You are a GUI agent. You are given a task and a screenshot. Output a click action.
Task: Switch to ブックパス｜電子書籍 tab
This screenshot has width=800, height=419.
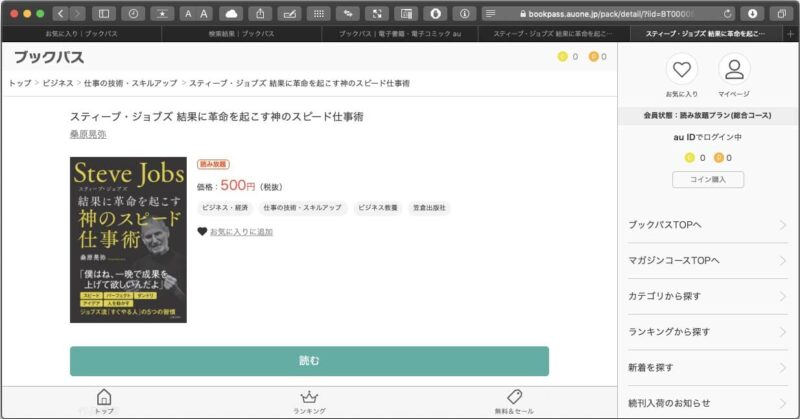pos(400,34)
